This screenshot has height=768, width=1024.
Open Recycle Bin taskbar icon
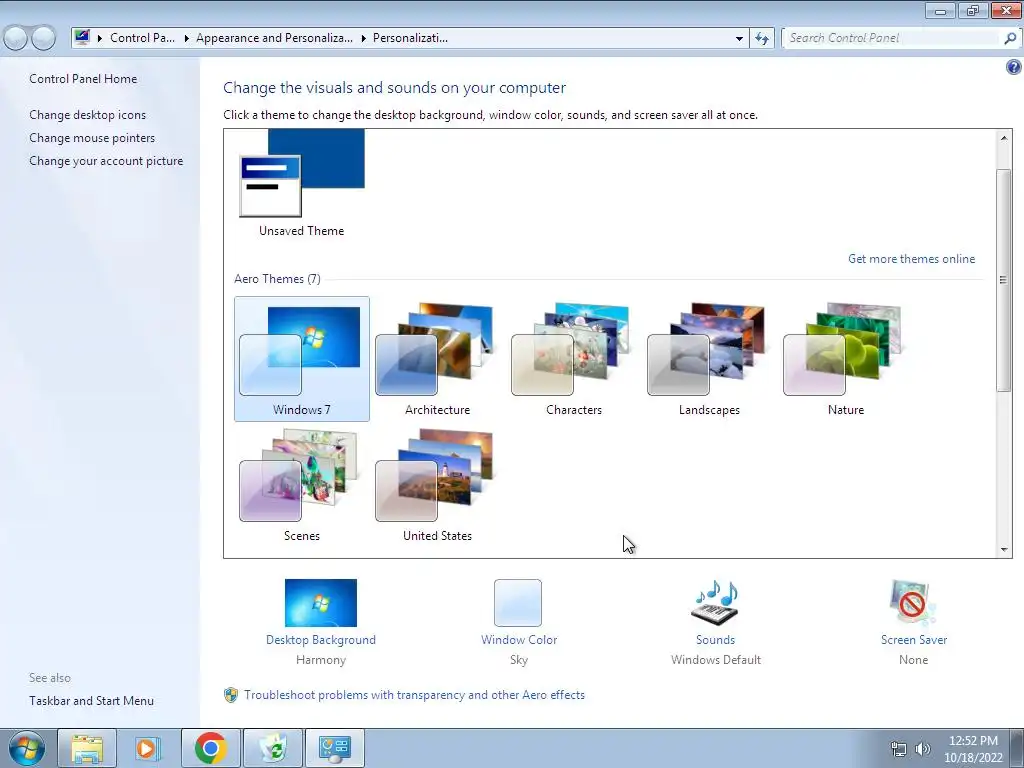click(272, 748)
